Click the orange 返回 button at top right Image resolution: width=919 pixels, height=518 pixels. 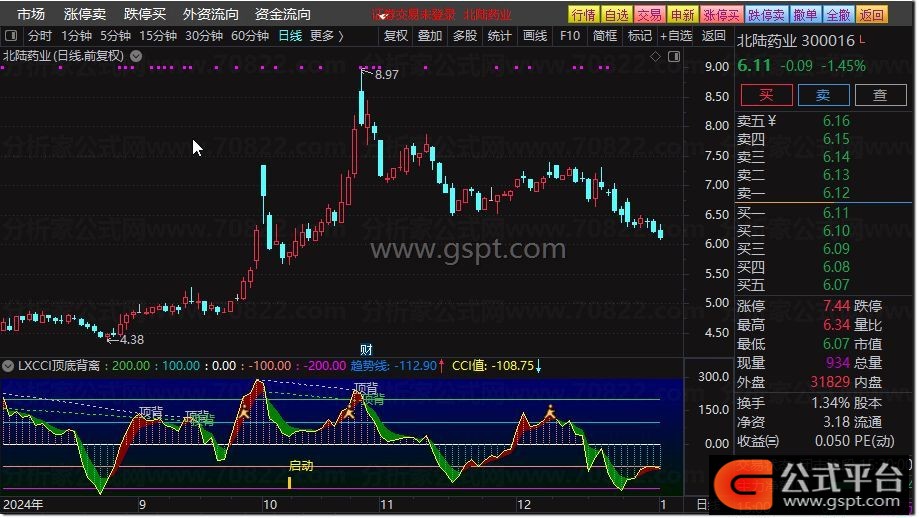coord(872,14)
